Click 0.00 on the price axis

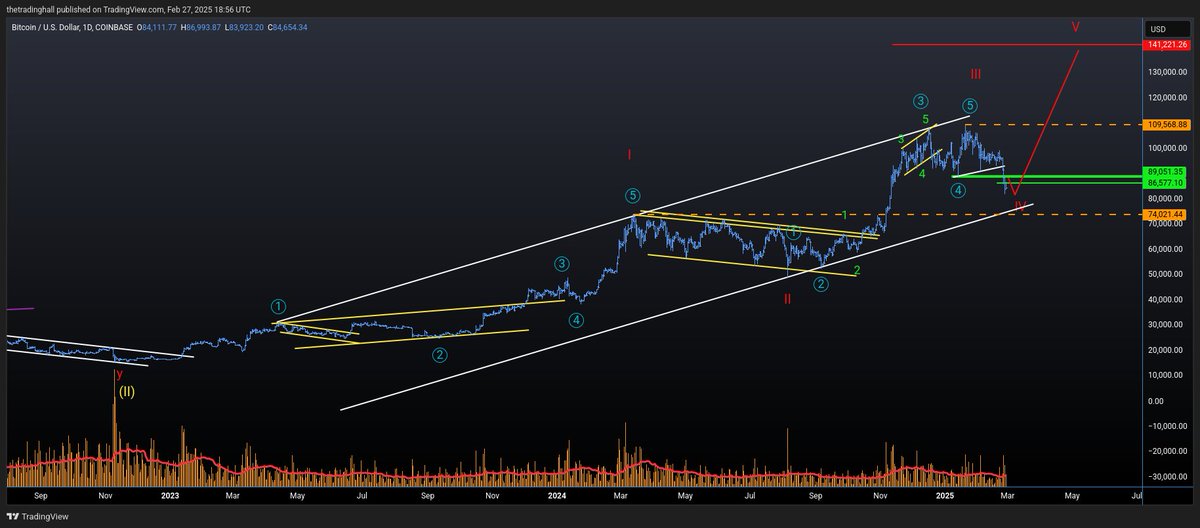click(1158, 401)
